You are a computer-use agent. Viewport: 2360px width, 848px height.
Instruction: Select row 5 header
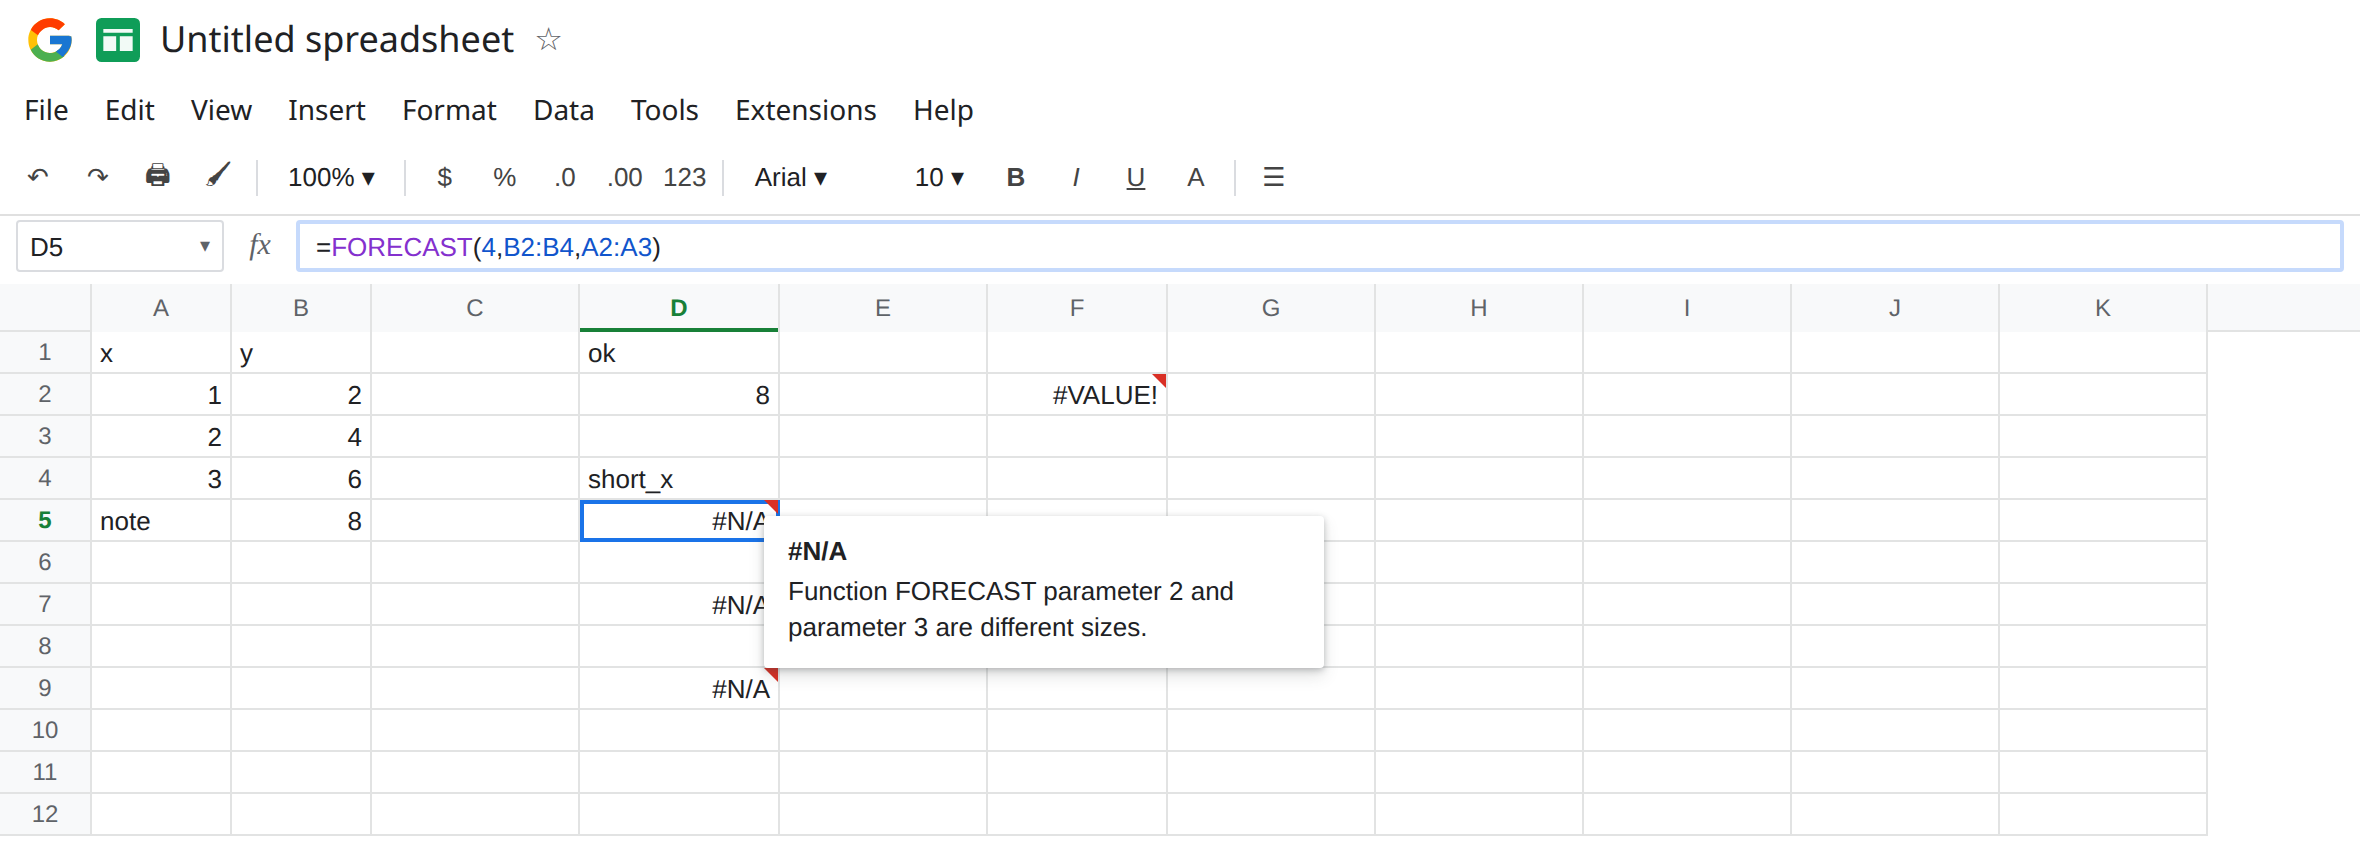pyautogui.click(x=45, y=520)
